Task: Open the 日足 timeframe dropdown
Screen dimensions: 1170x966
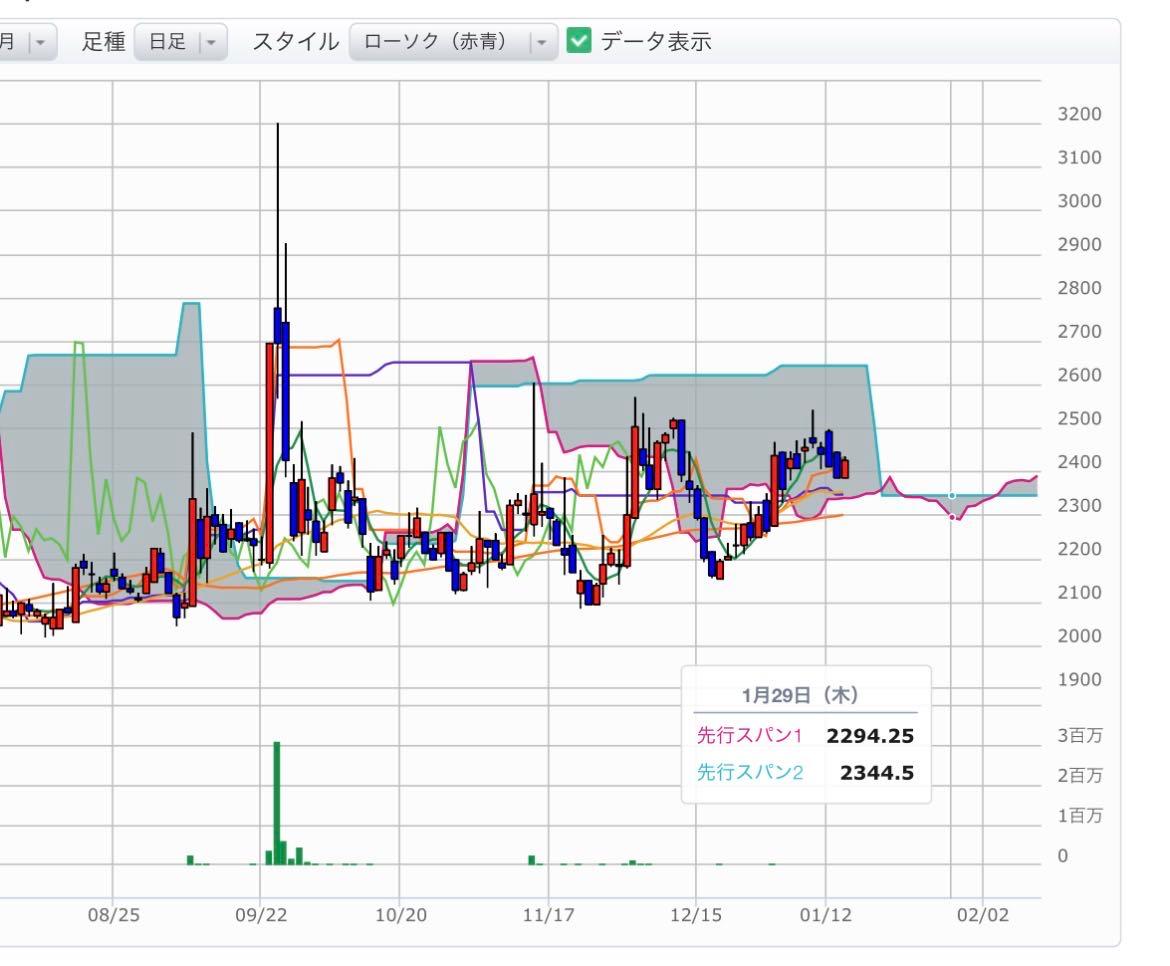Action: (181, 42)
